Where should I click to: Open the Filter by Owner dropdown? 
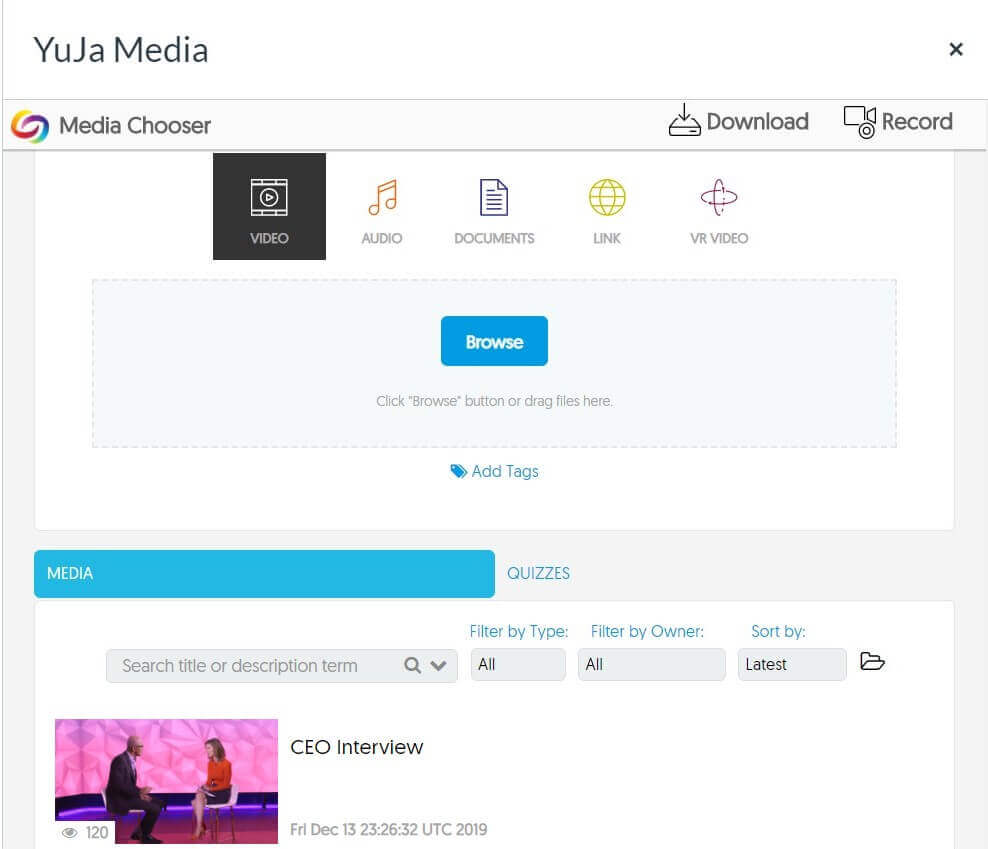(x=652, y=664)
